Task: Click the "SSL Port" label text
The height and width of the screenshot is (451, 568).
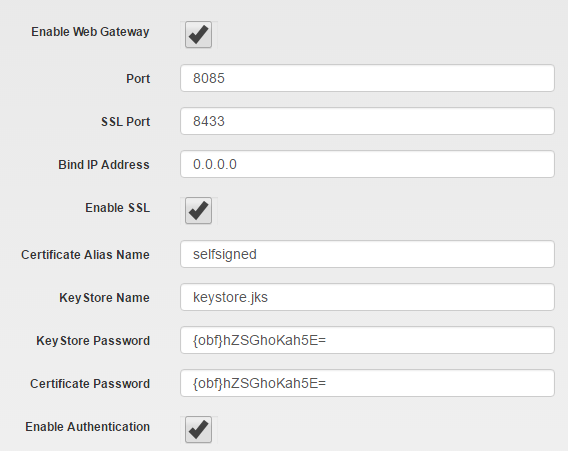Action: coord(125,122)
